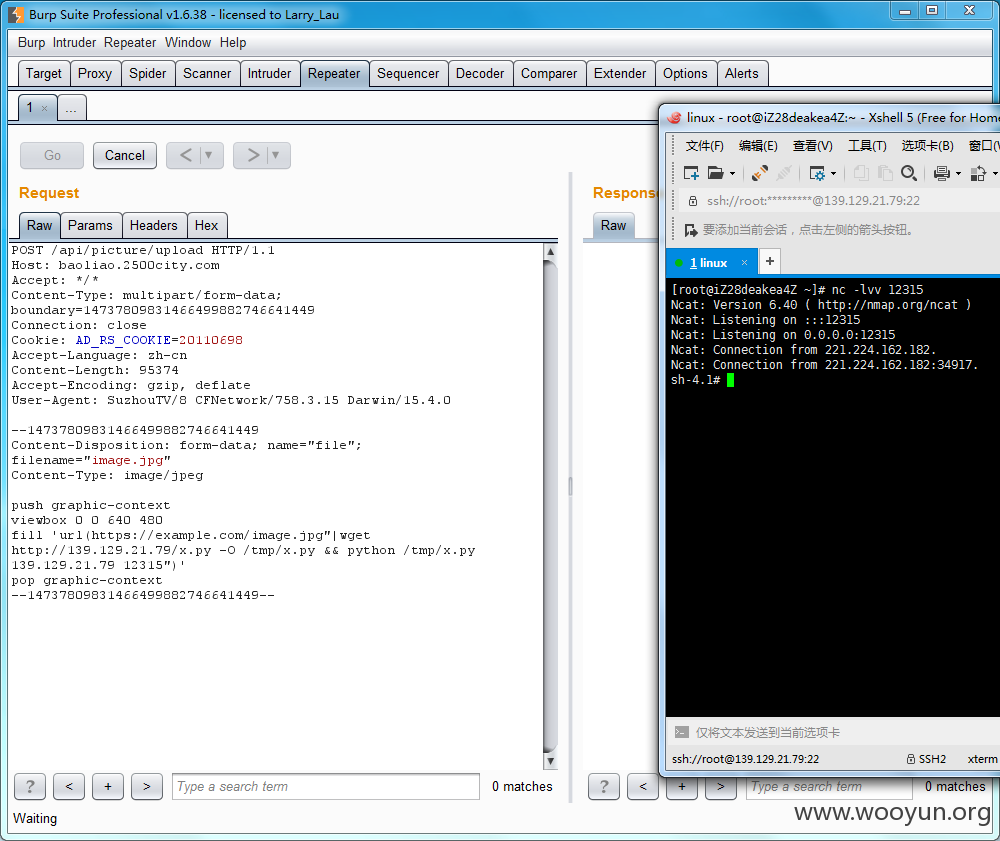Select the Params request view tab
1000x841 pixels.
coord(90,226)
